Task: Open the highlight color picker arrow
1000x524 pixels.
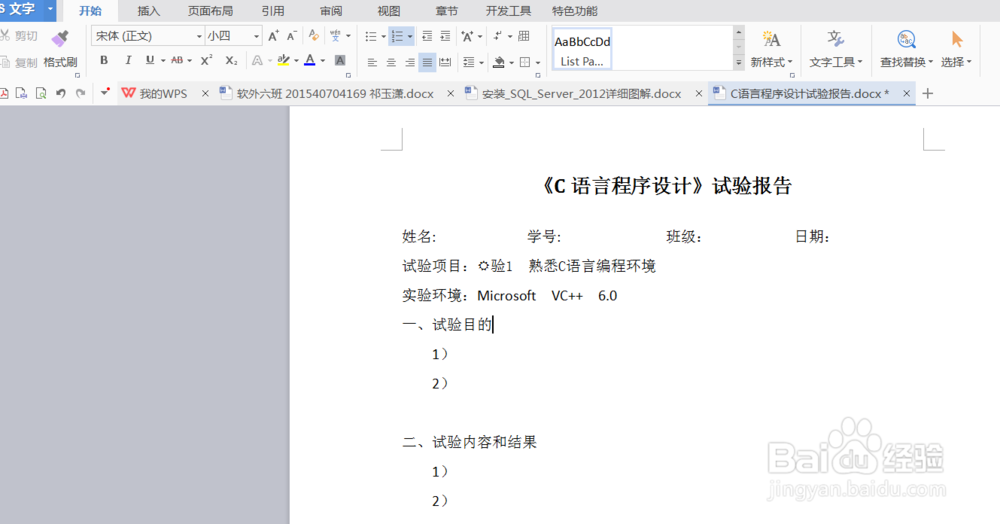Action: (297, 61)
